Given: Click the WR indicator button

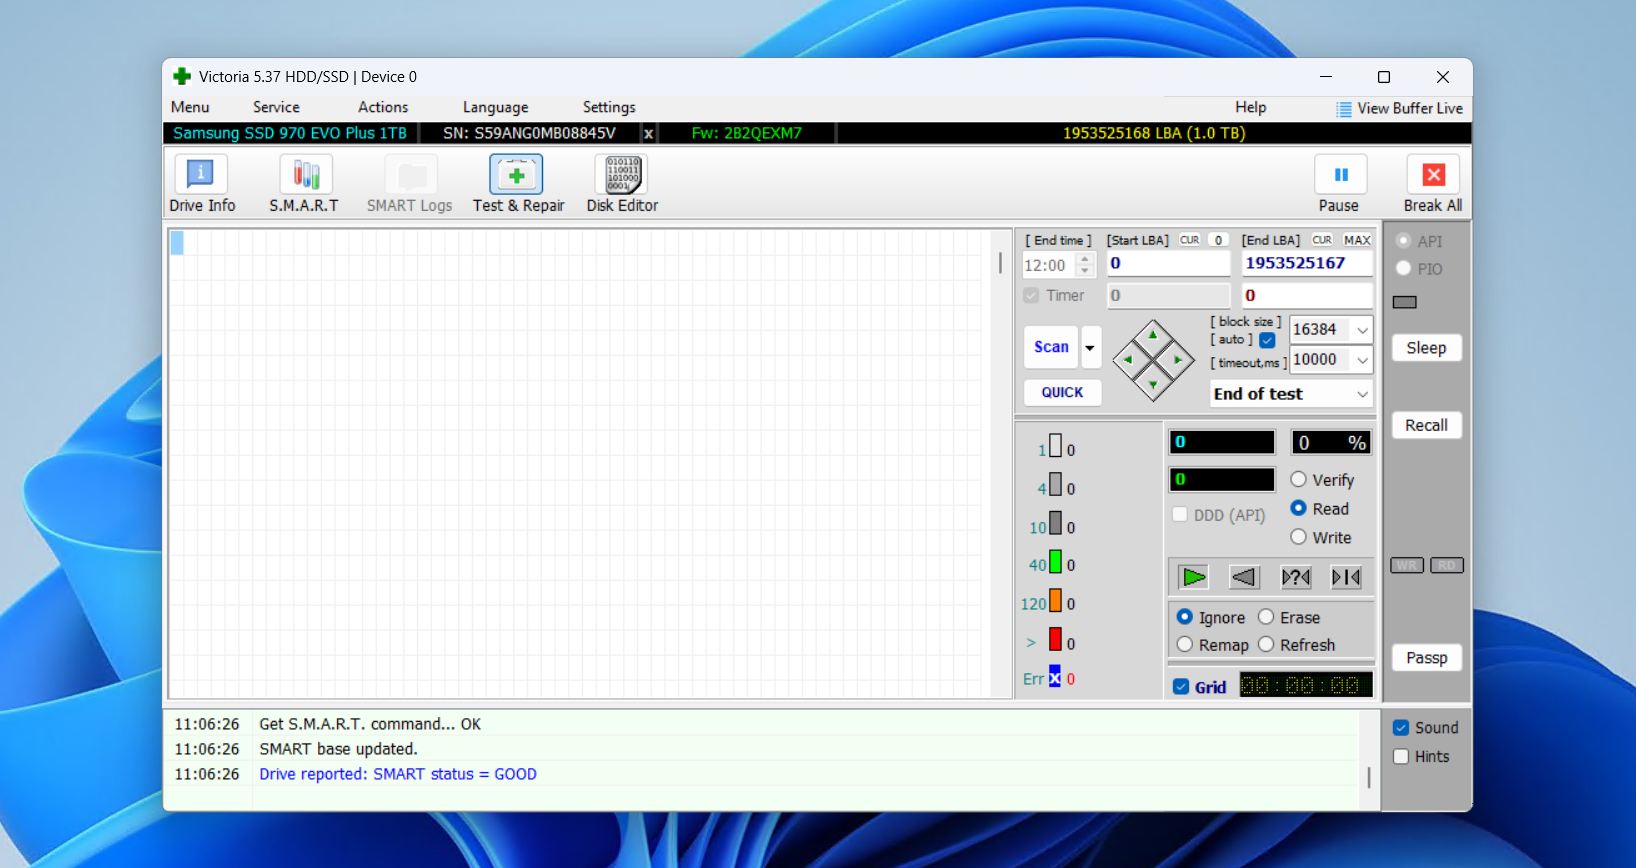Looking at the screenshot, I should pyautogui.click(x=1406, y=565).
